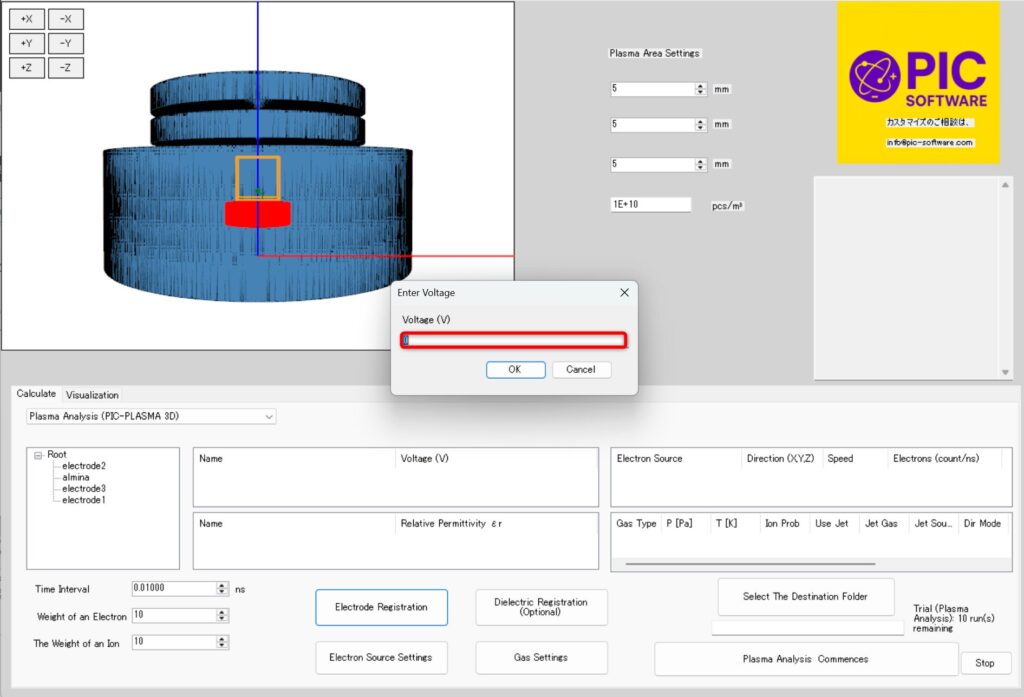The height and width of the screenshot is (697, 1024).
Task: Cancel the Enter Voltage dialog
Action: coord(580,369)
